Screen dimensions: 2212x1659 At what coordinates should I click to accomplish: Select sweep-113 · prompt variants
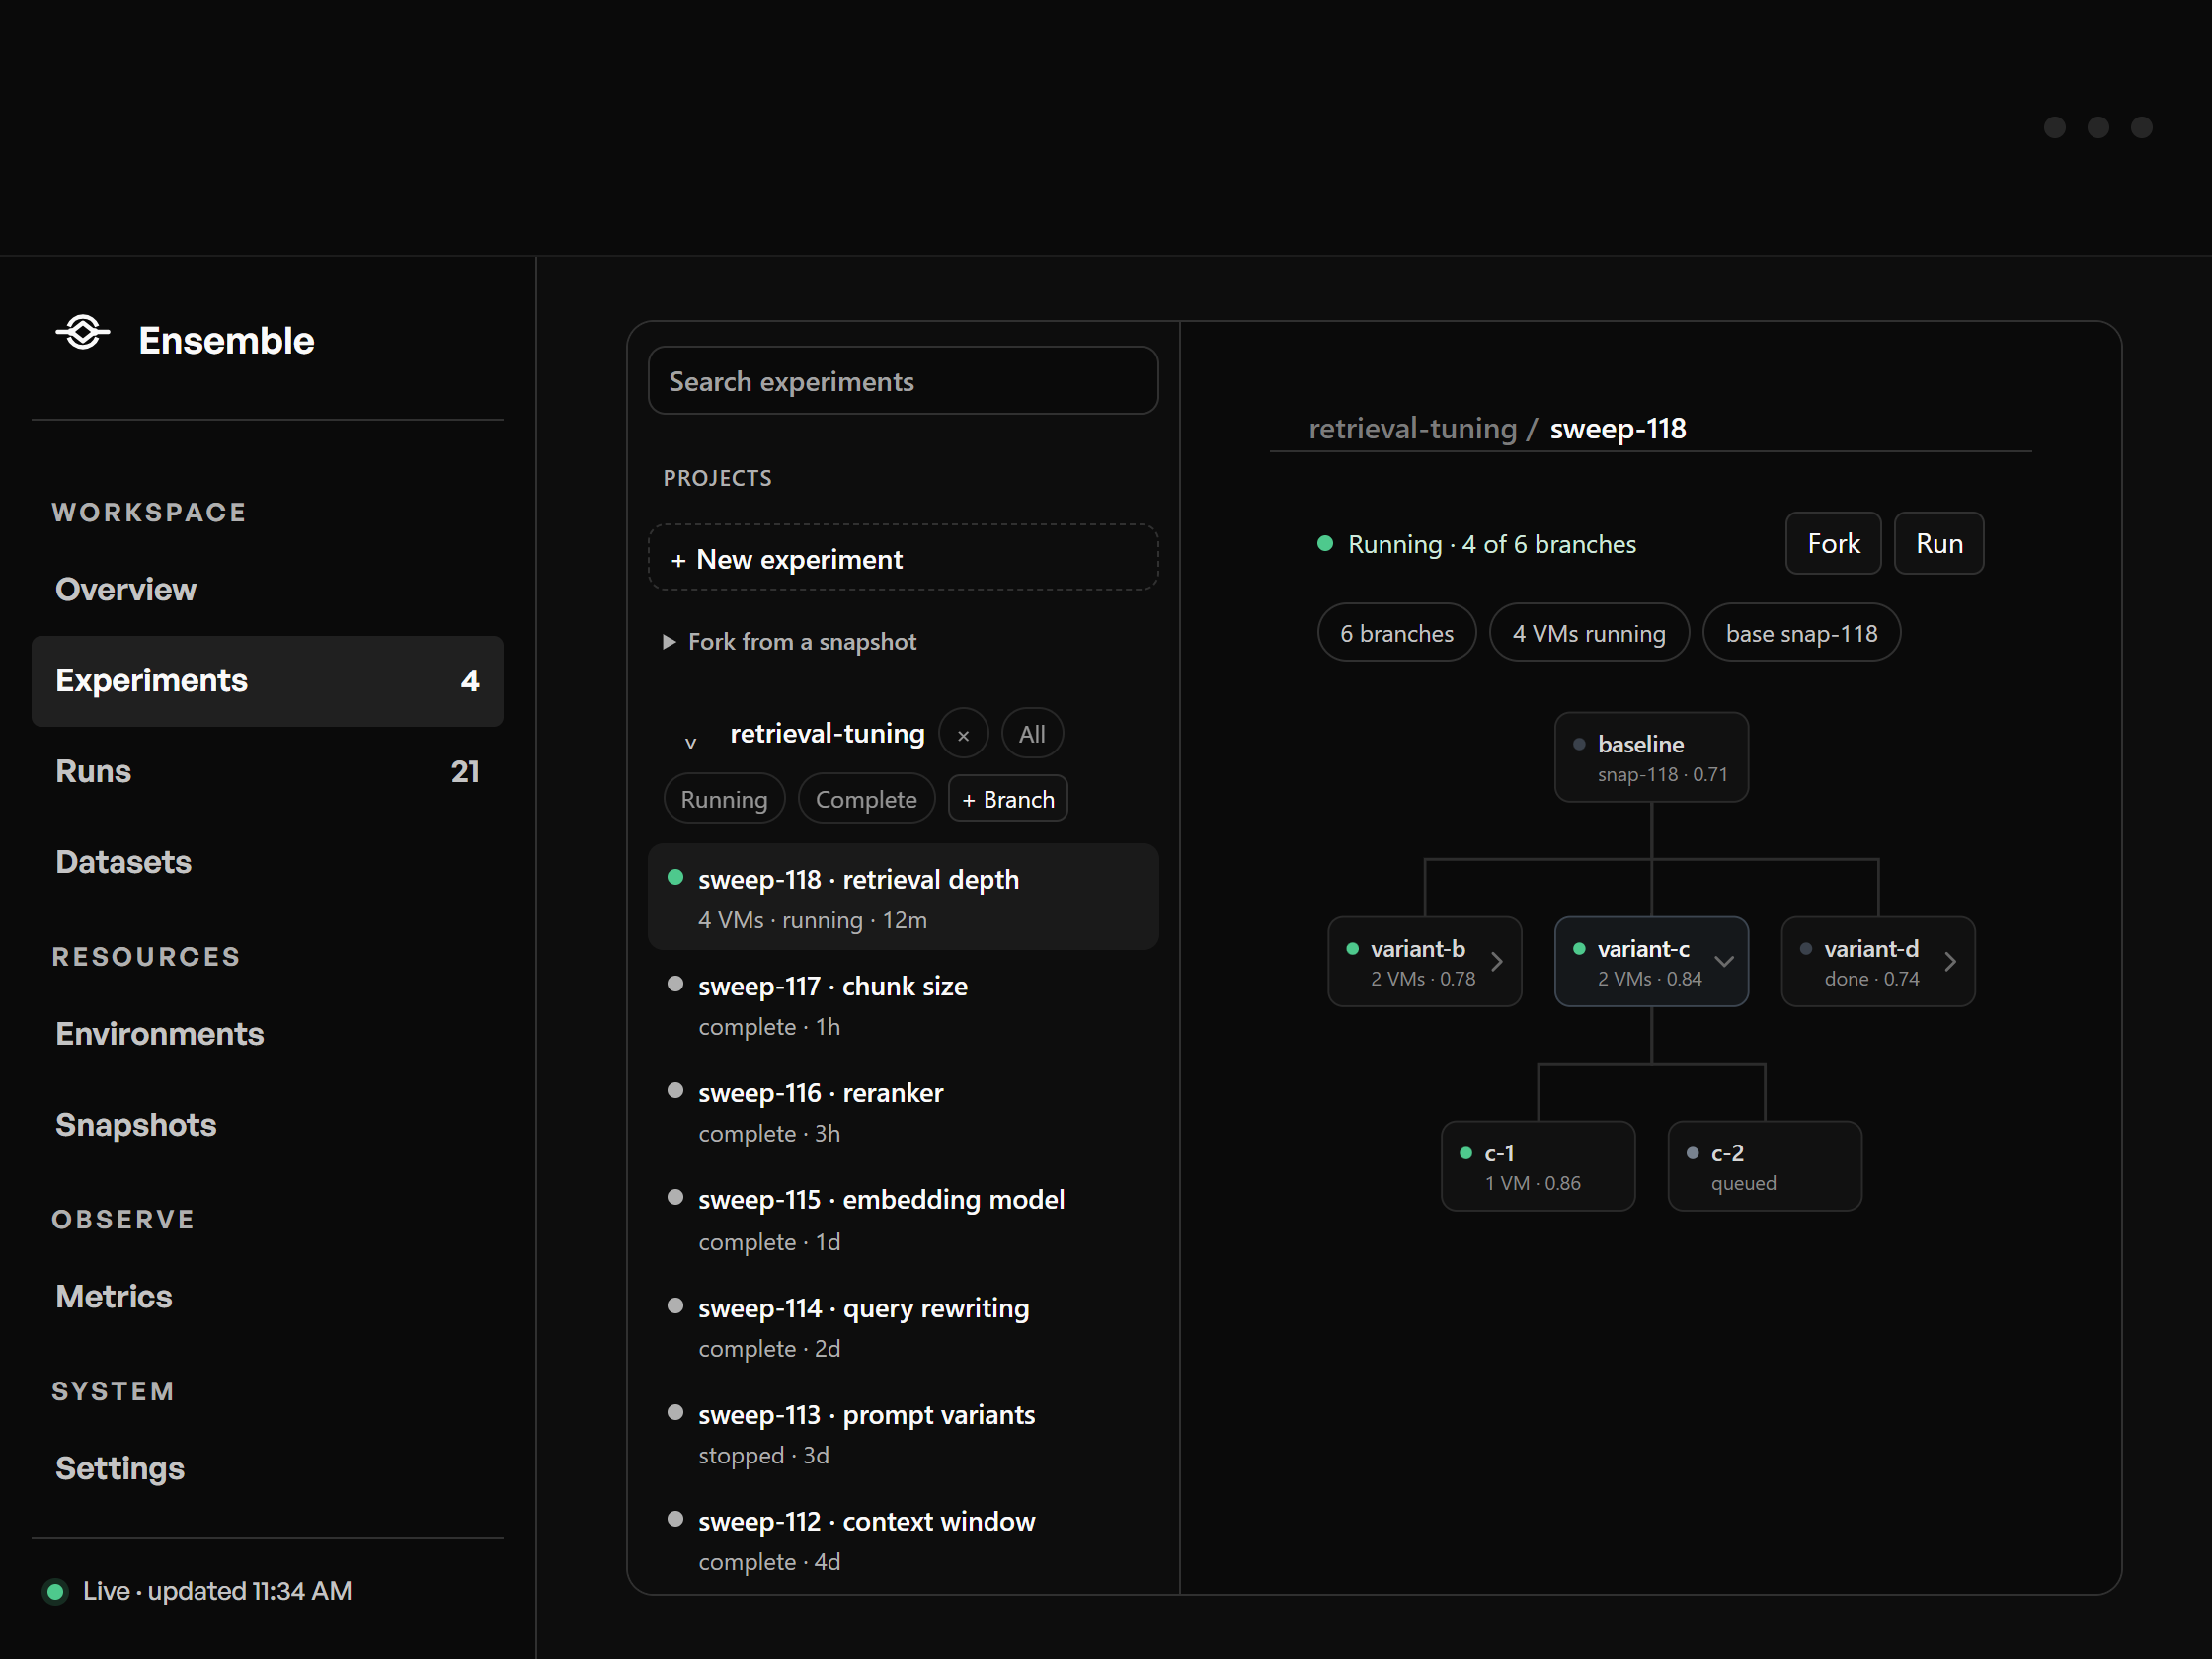pyautogui.click(x=903, y=1434)
